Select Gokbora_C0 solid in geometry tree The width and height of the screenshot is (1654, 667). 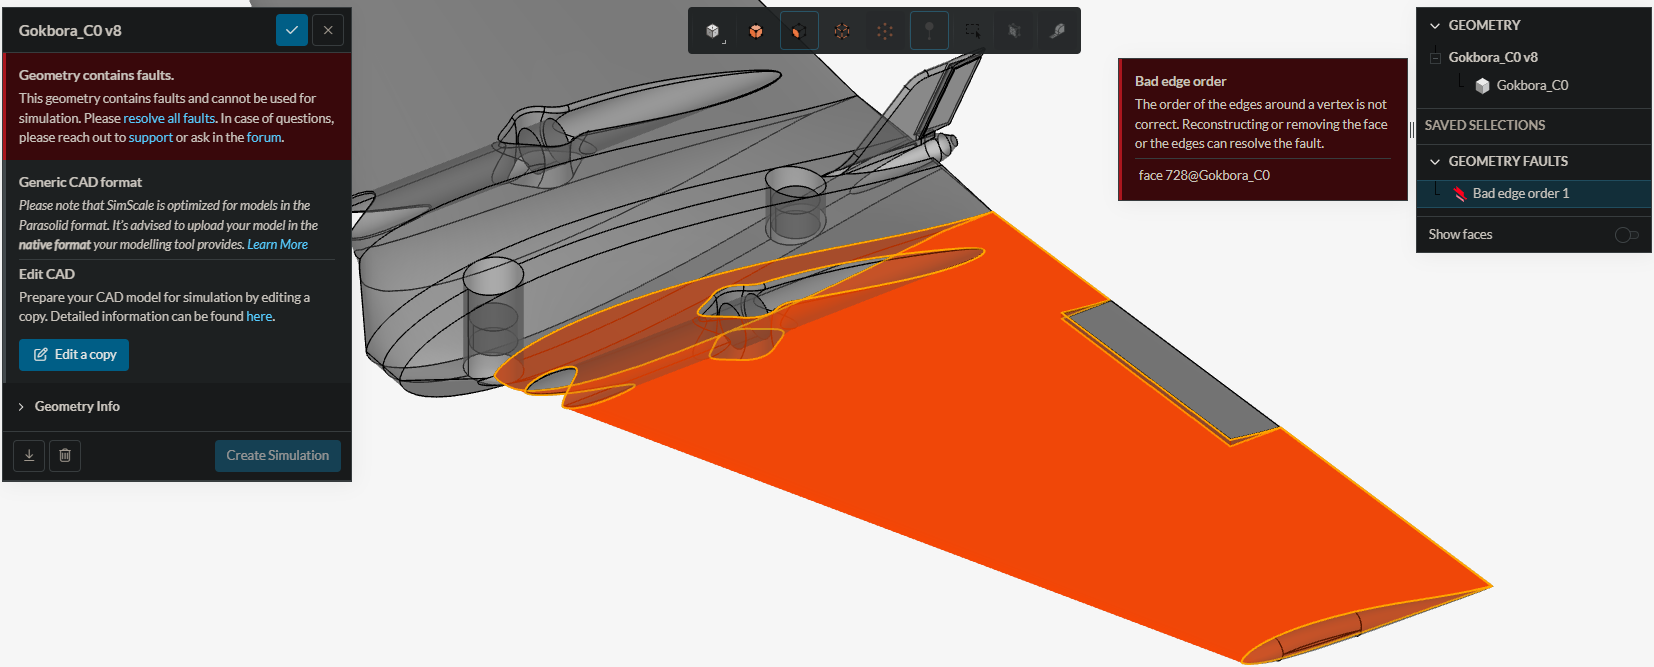tap(1531, 86)
